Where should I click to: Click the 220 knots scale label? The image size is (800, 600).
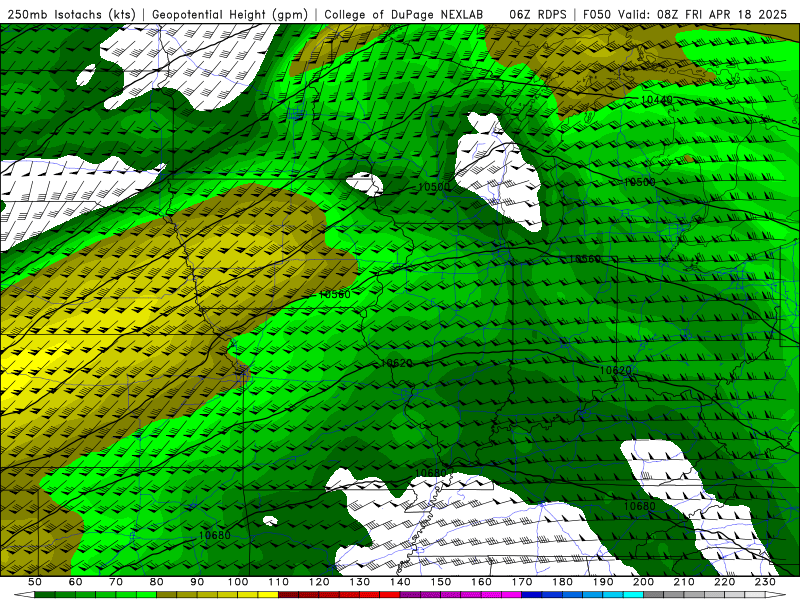724,582
